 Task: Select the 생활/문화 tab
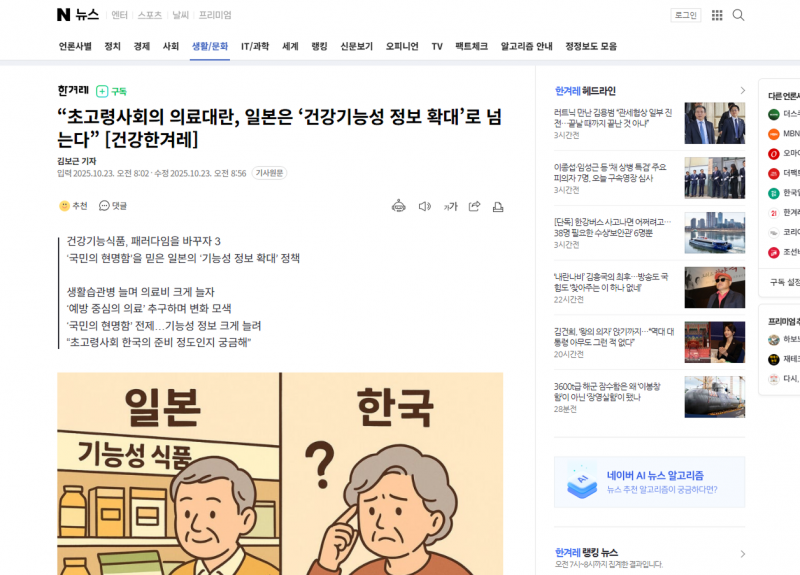(x=210, y=46)
